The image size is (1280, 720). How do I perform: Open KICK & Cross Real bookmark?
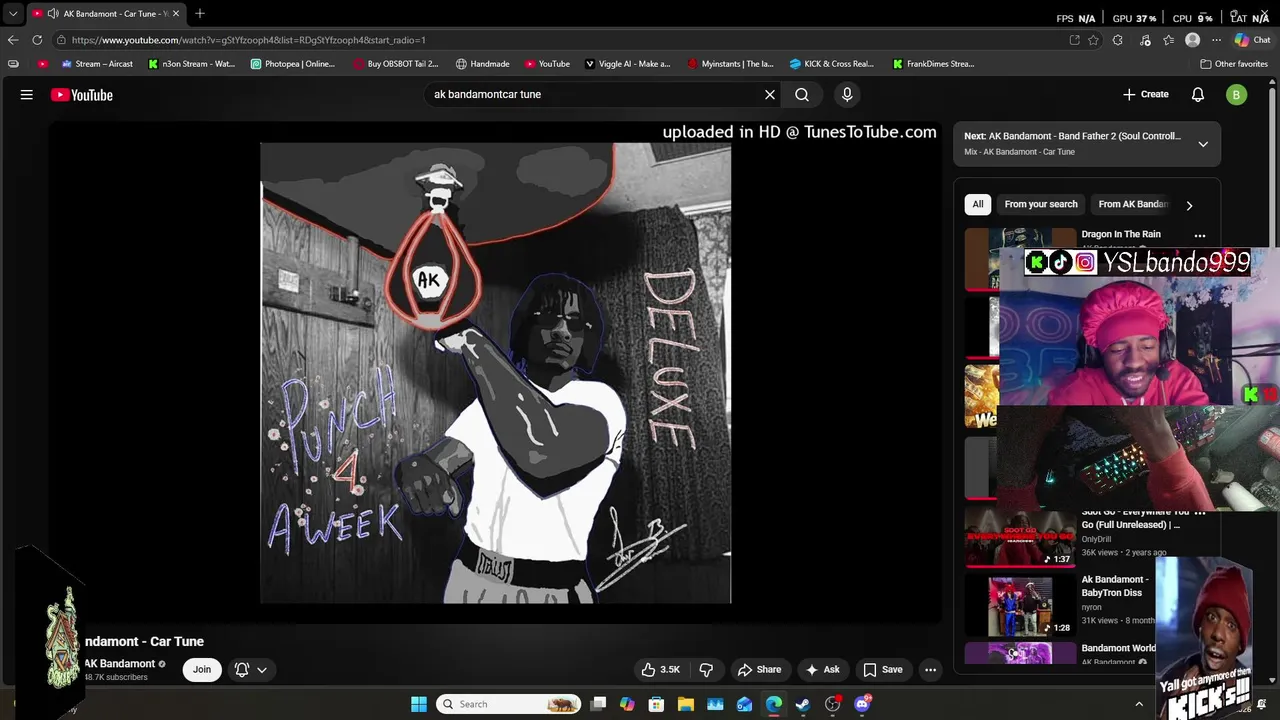pos(832,64)
